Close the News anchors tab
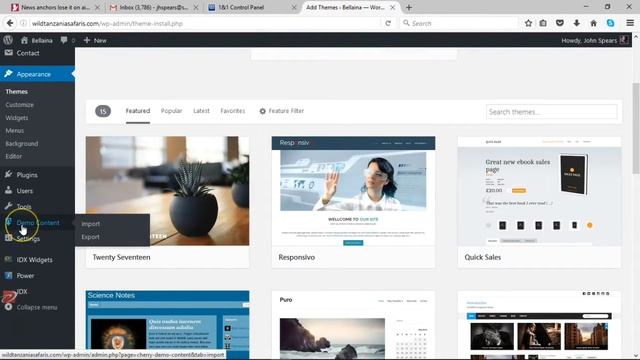 point(97,7)
